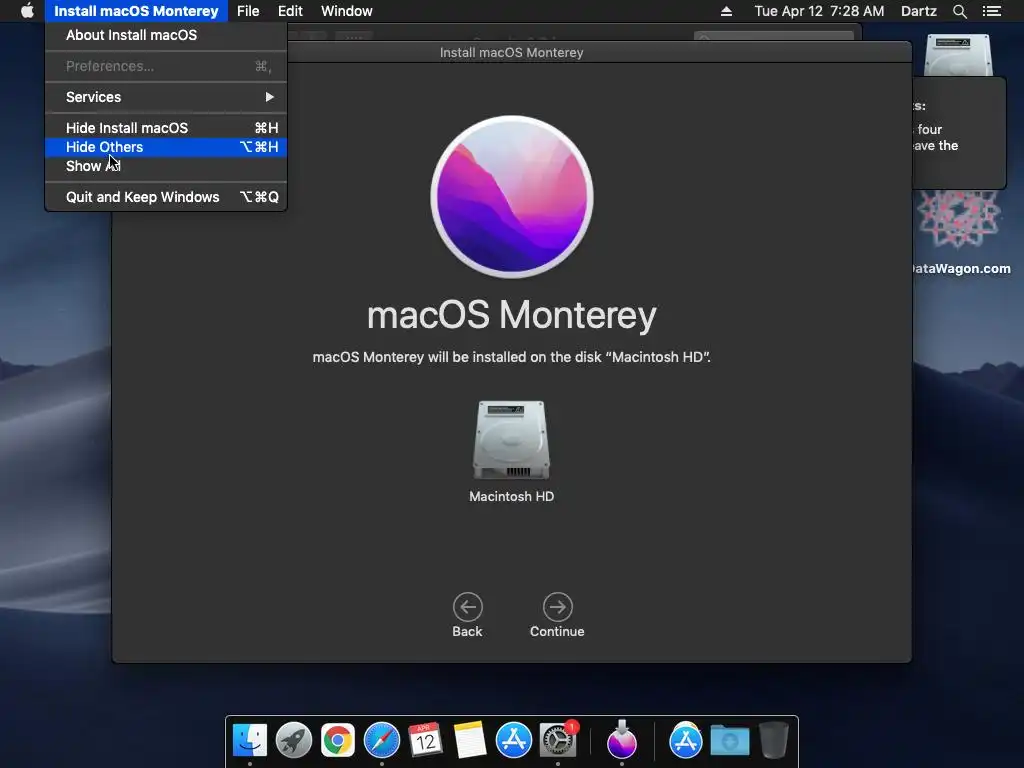Click the macOS Monterey logo image

click(512, 197)
